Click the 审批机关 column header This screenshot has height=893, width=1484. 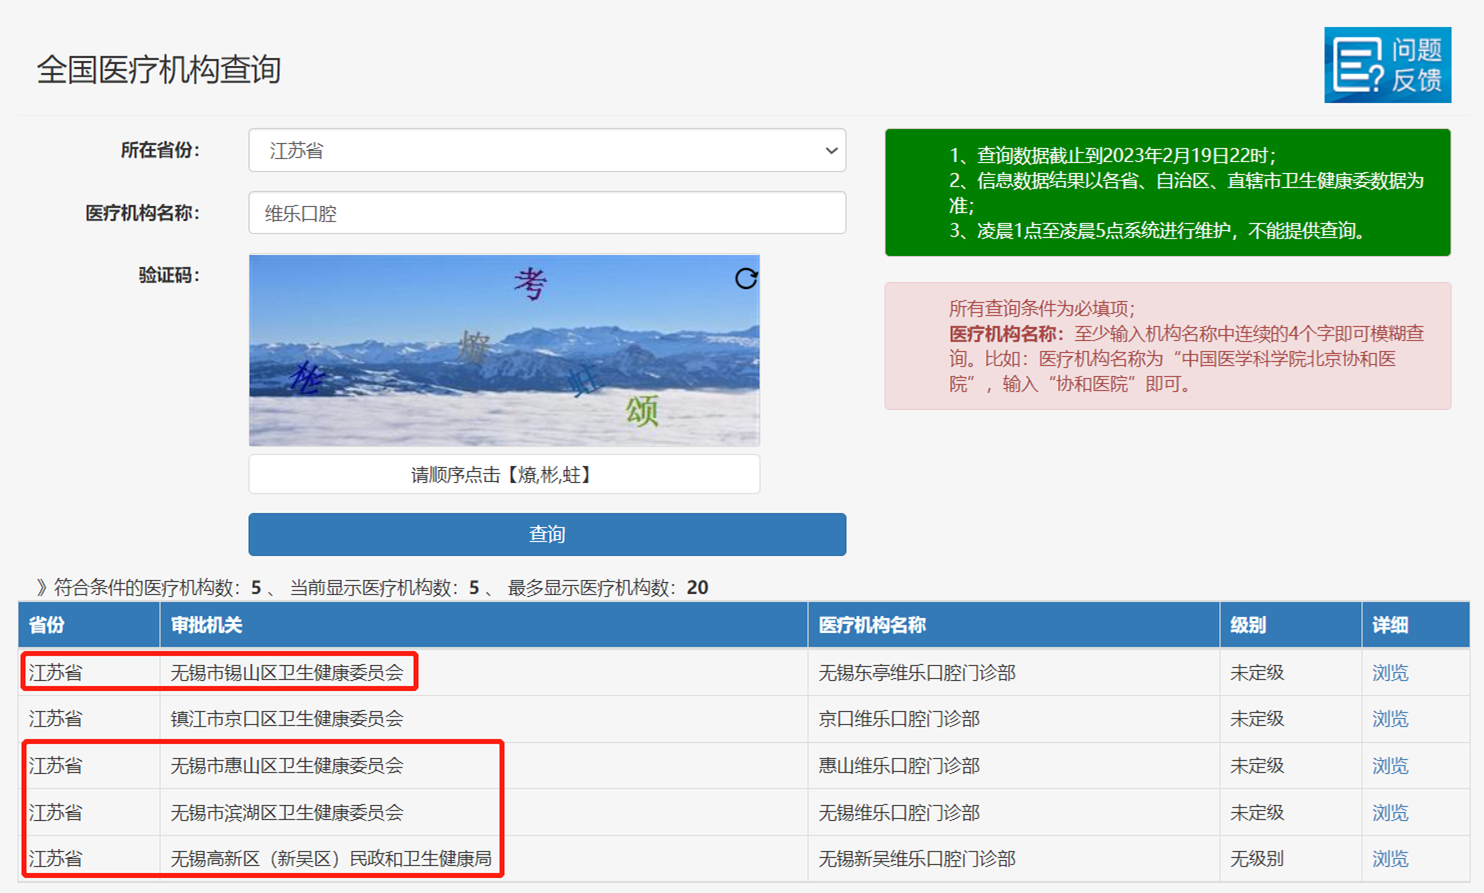tap(206, 625)
